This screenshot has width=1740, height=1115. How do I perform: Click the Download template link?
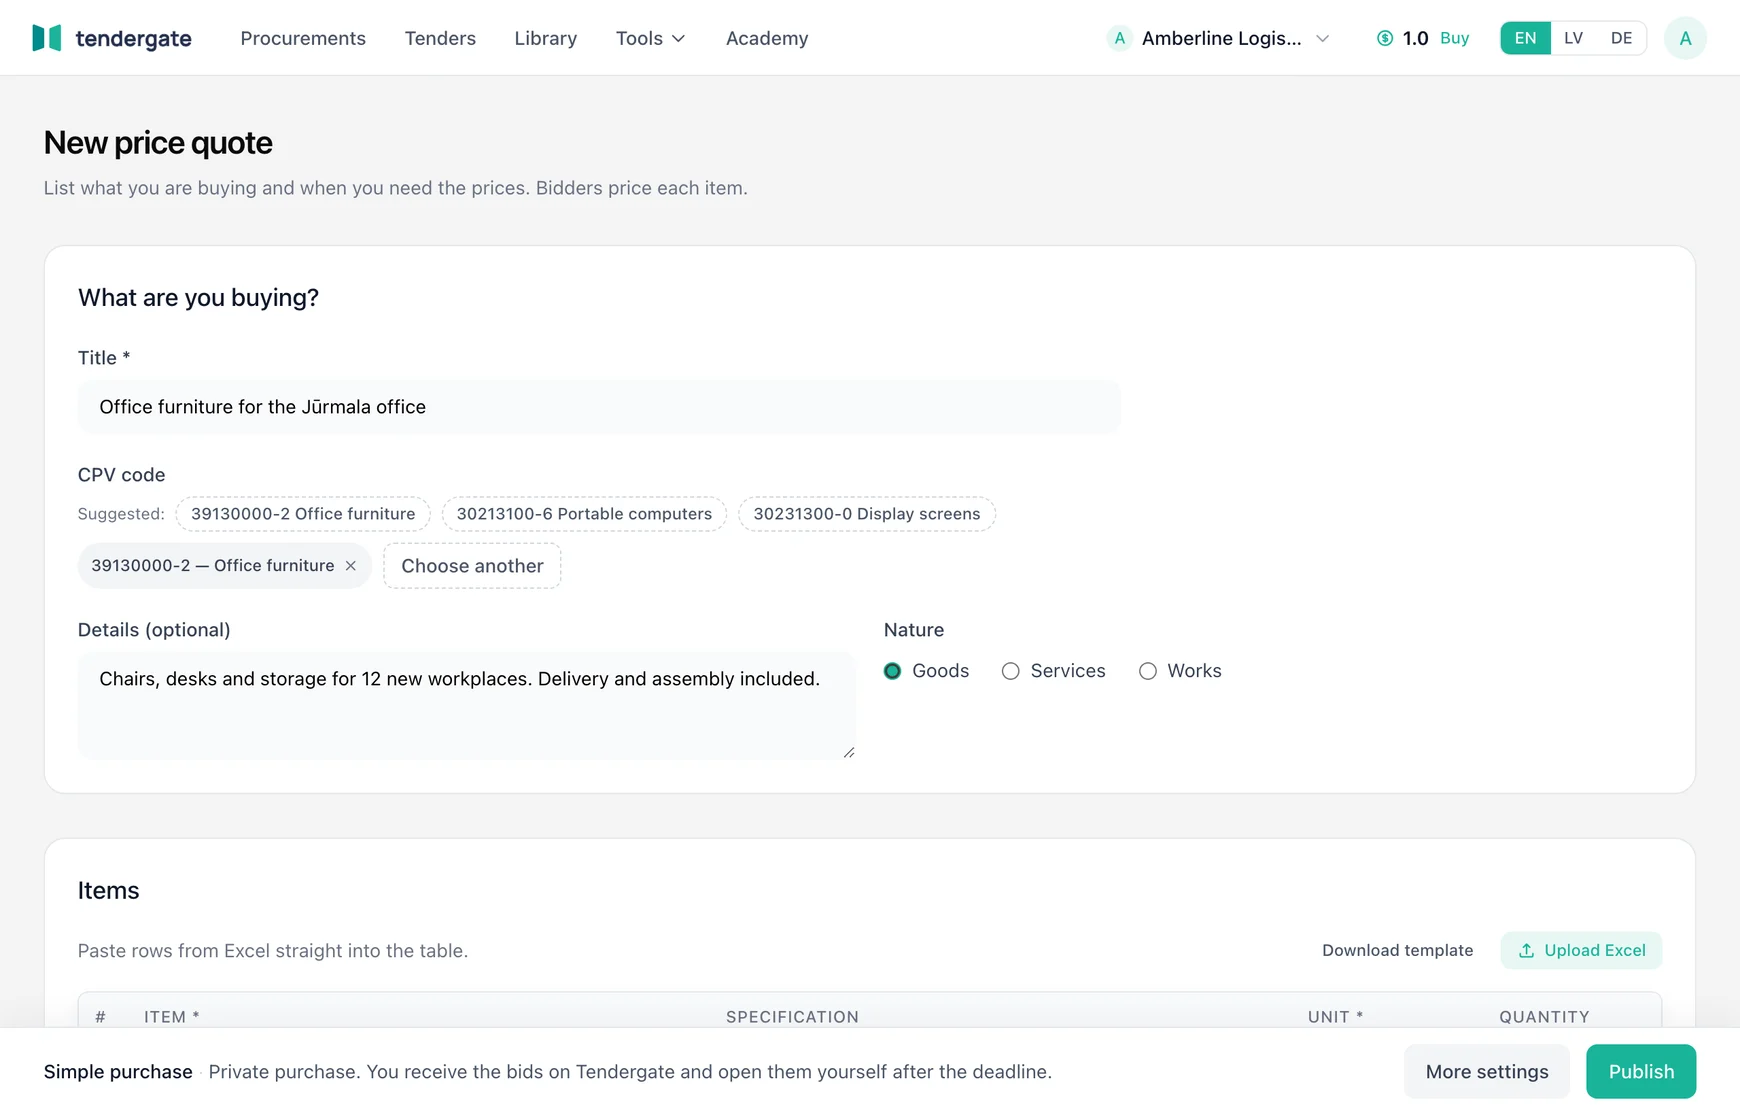pos(1397,950)
